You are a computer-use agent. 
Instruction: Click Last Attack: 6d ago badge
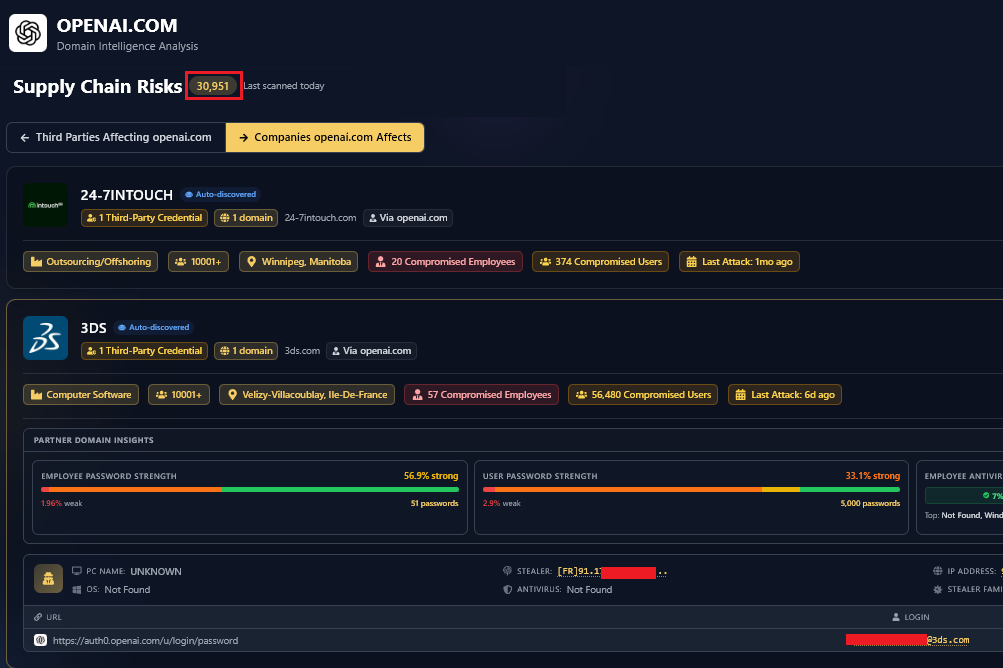coord(785,395)
